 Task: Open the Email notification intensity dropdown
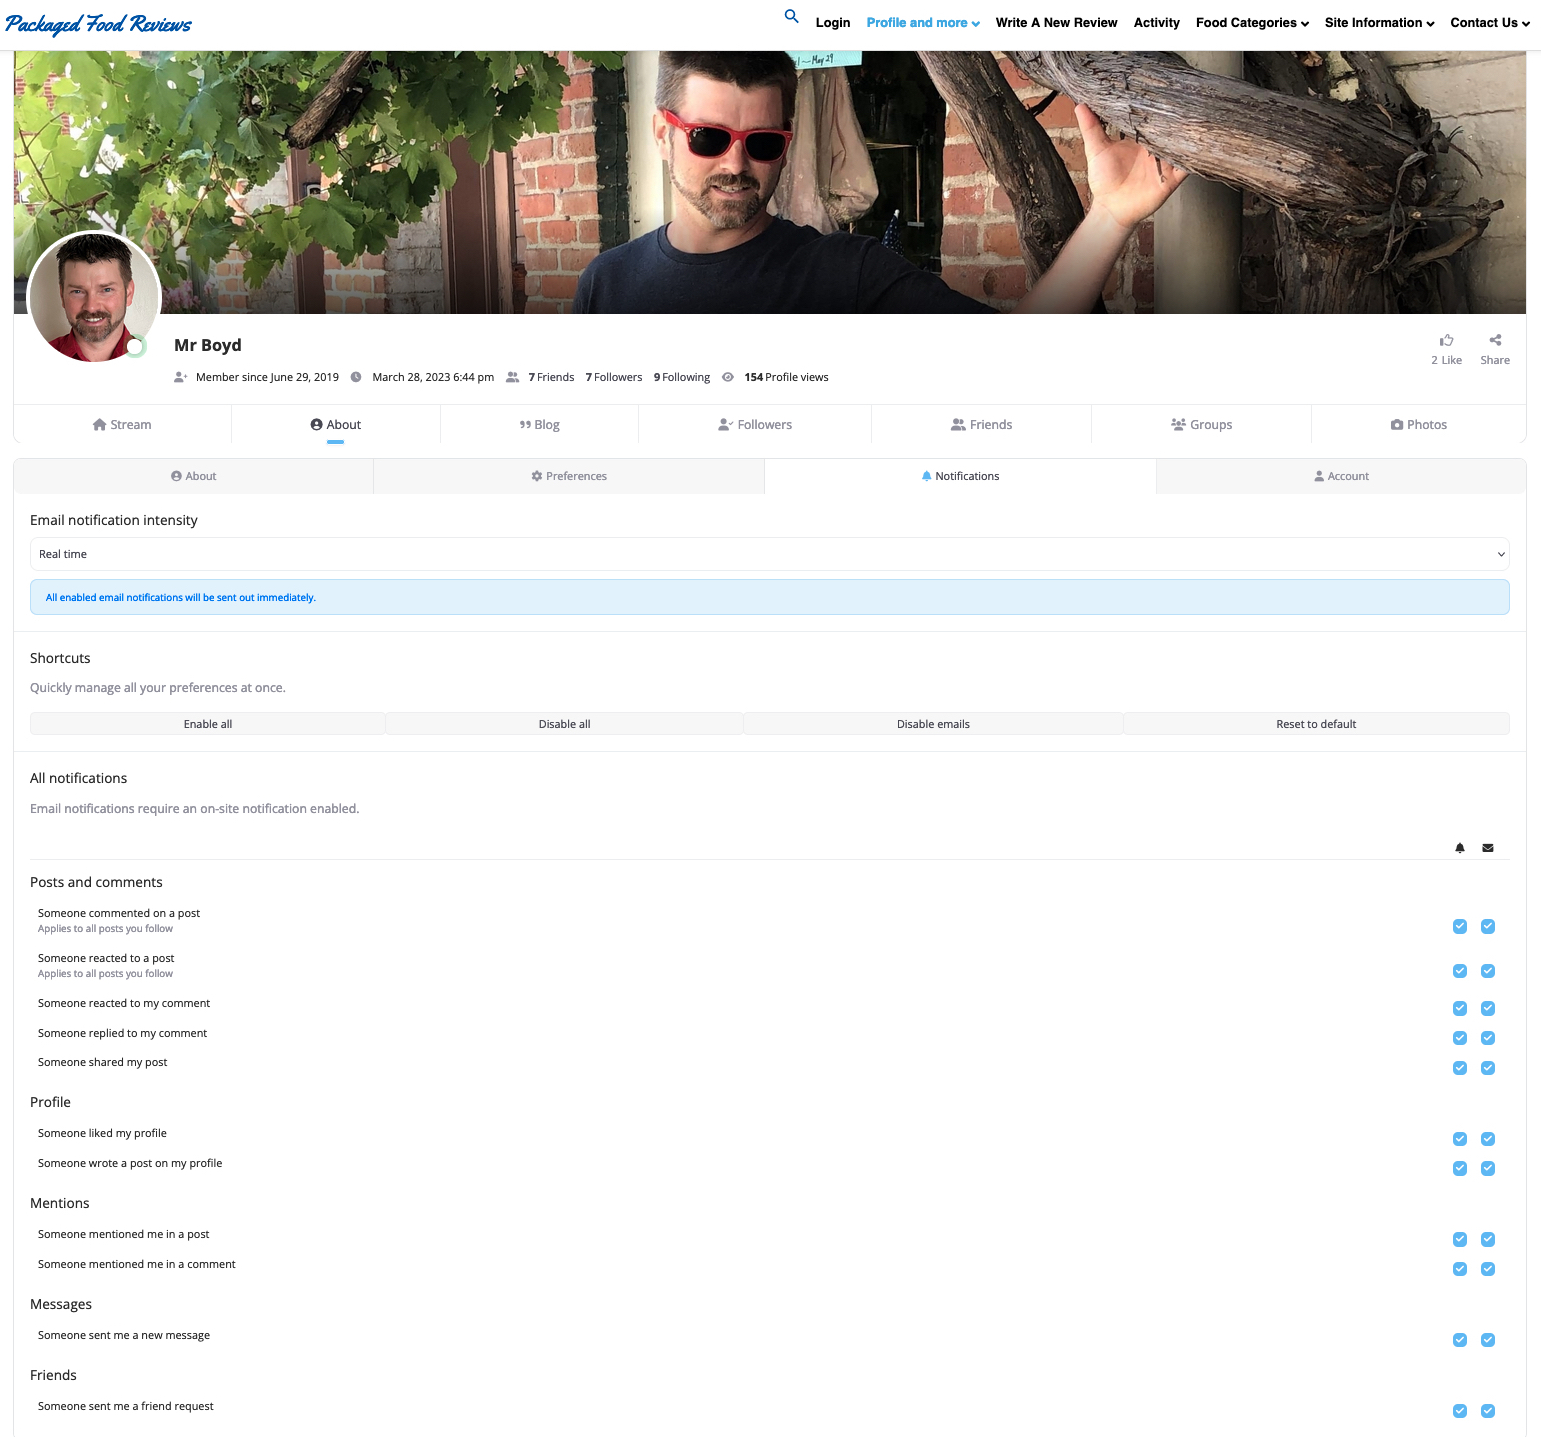pyautogui.click(x=769, y=554)
